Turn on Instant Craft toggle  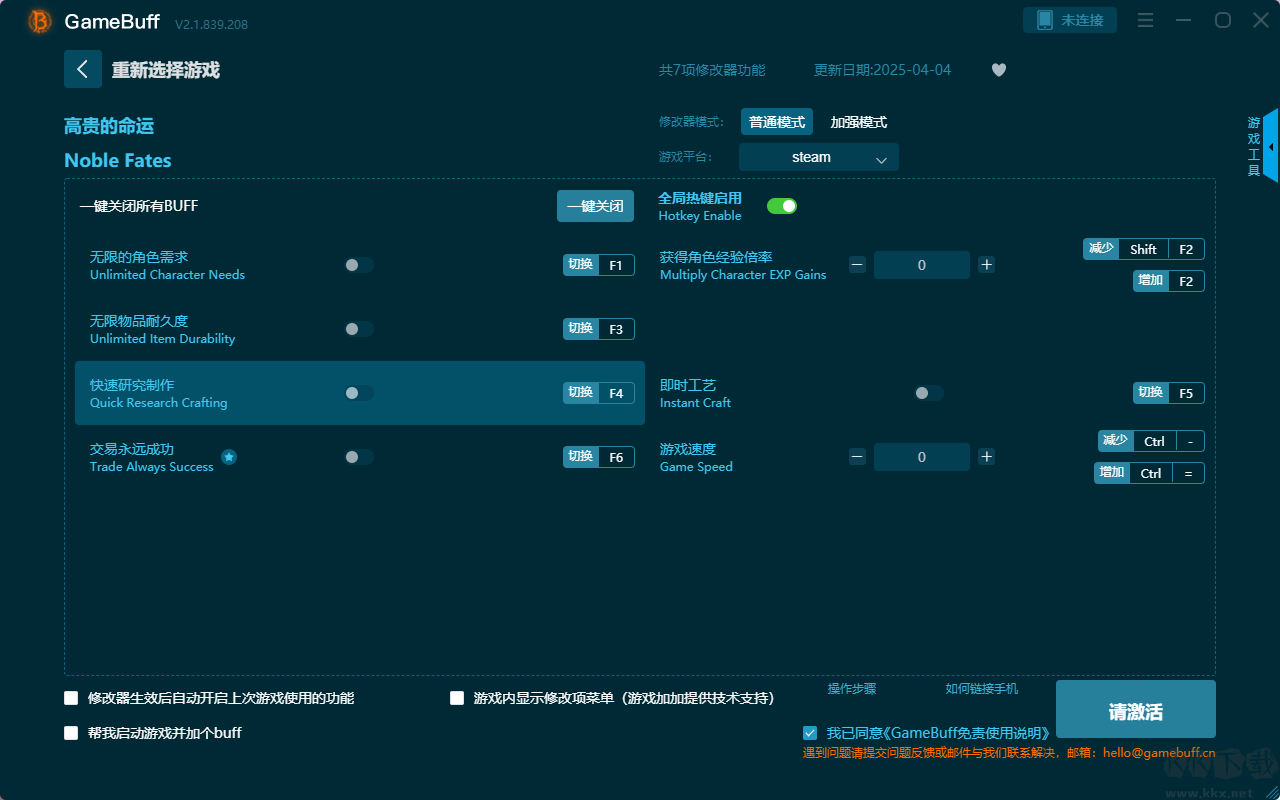[x=929, y=393]
